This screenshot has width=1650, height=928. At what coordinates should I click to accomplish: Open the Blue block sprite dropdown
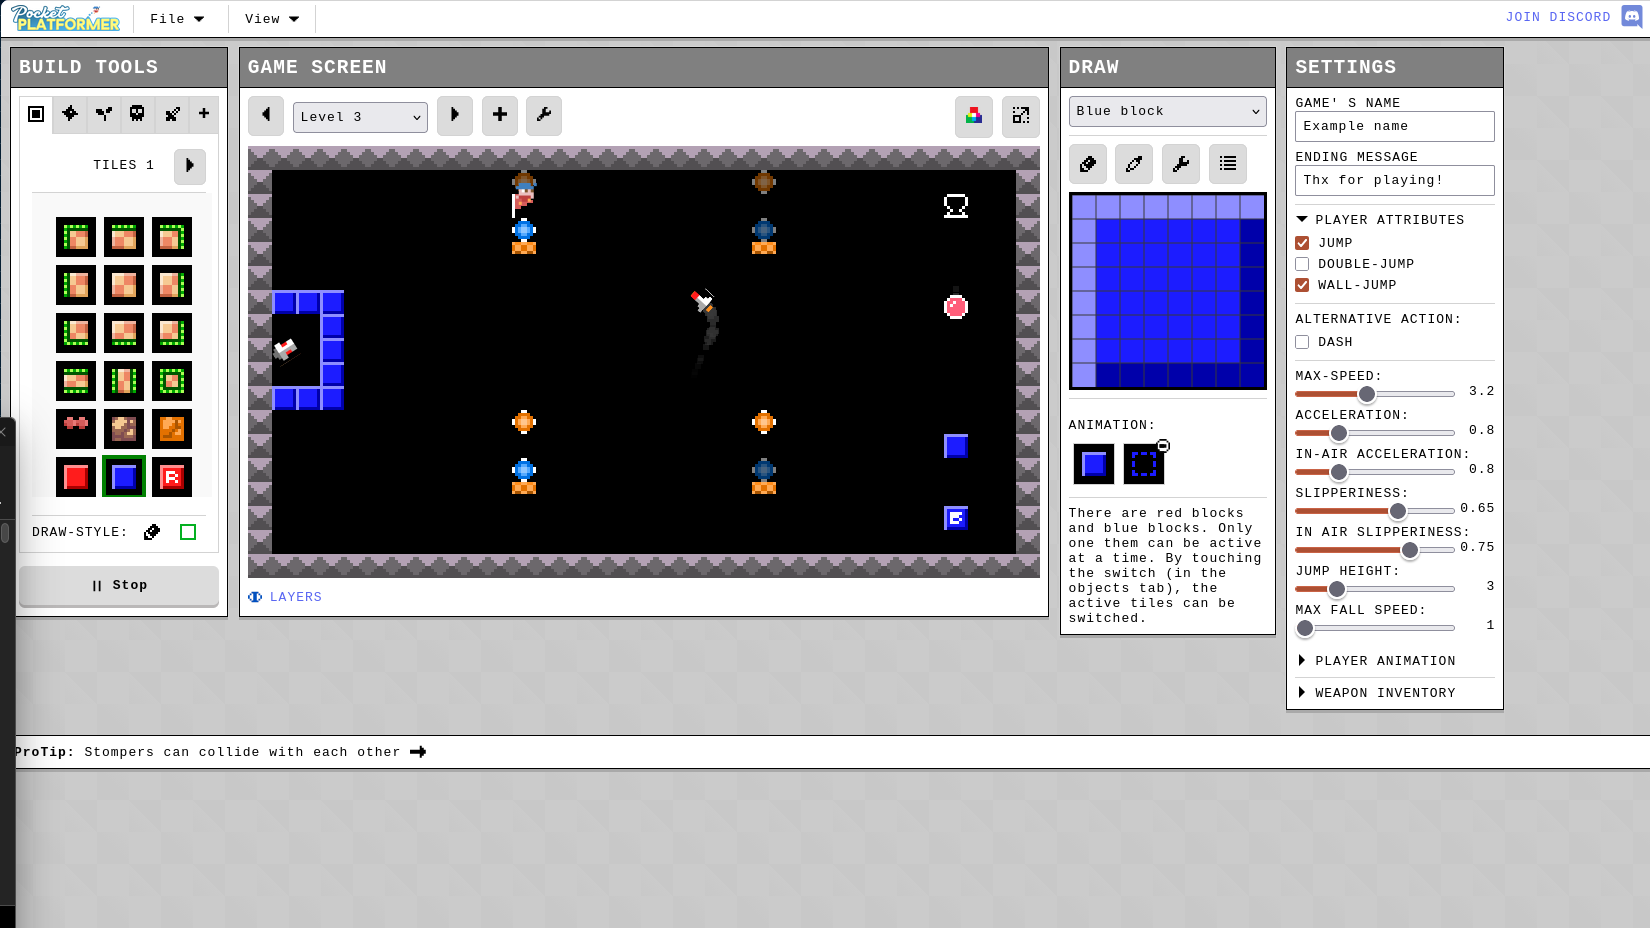1167,111
